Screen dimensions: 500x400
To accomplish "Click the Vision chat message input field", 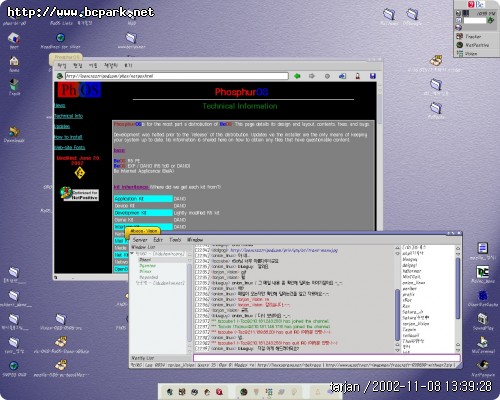I will pyautogui.click(x=327, y=358).
